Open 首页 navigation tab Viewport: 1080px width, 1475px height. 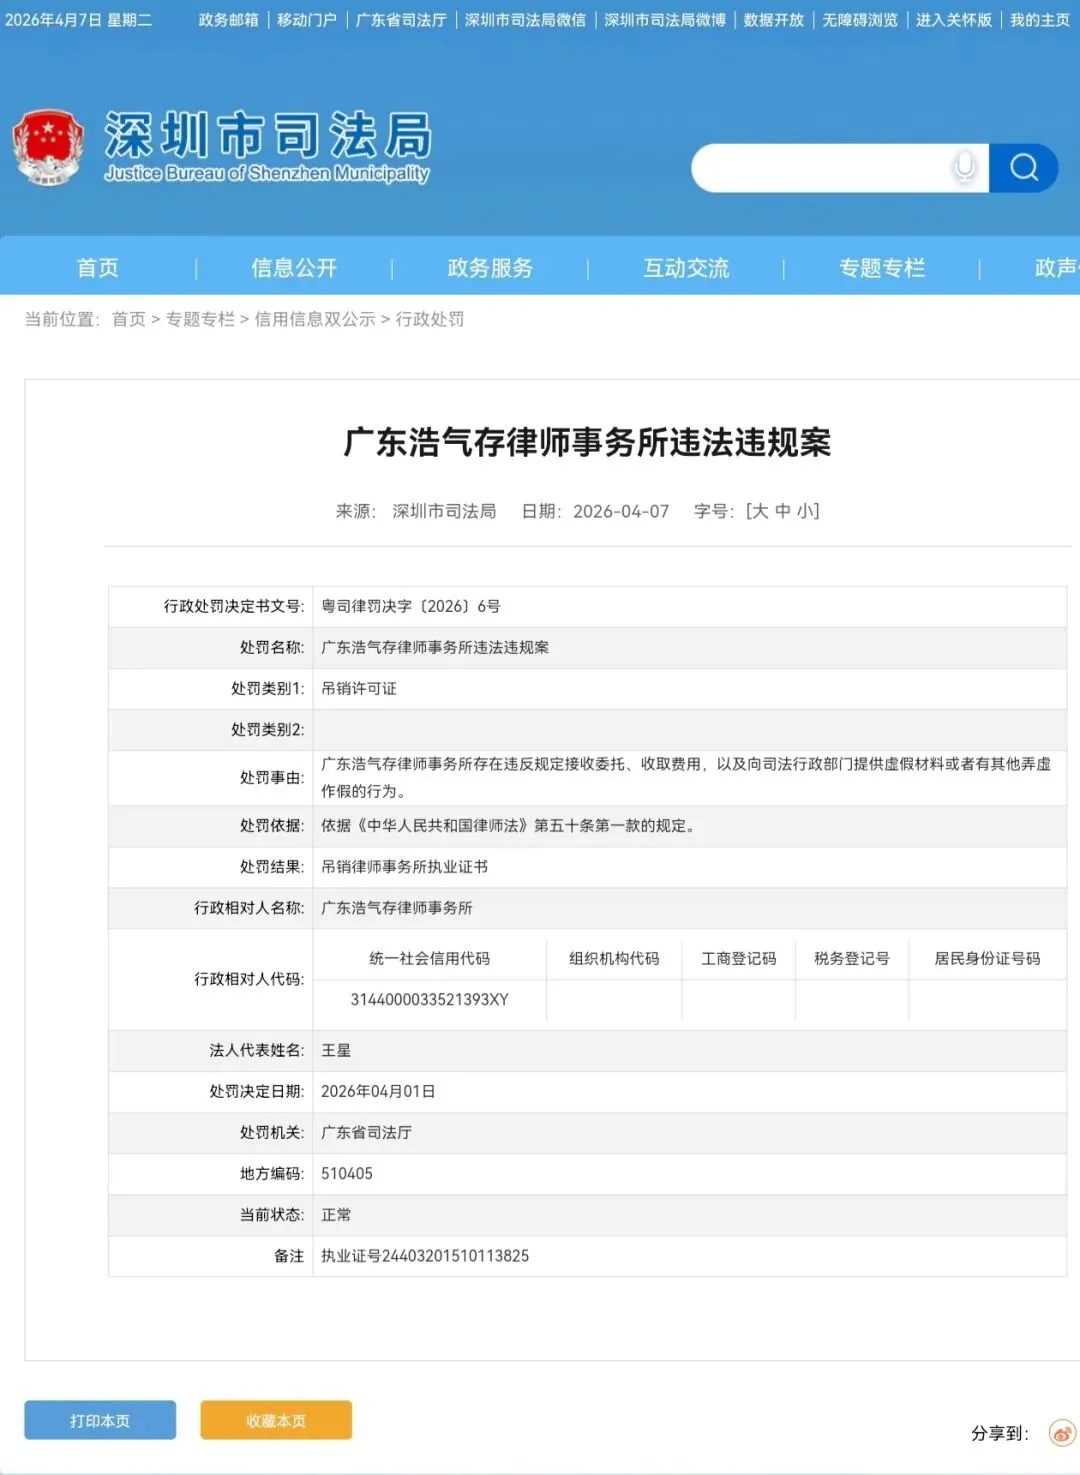98,267
